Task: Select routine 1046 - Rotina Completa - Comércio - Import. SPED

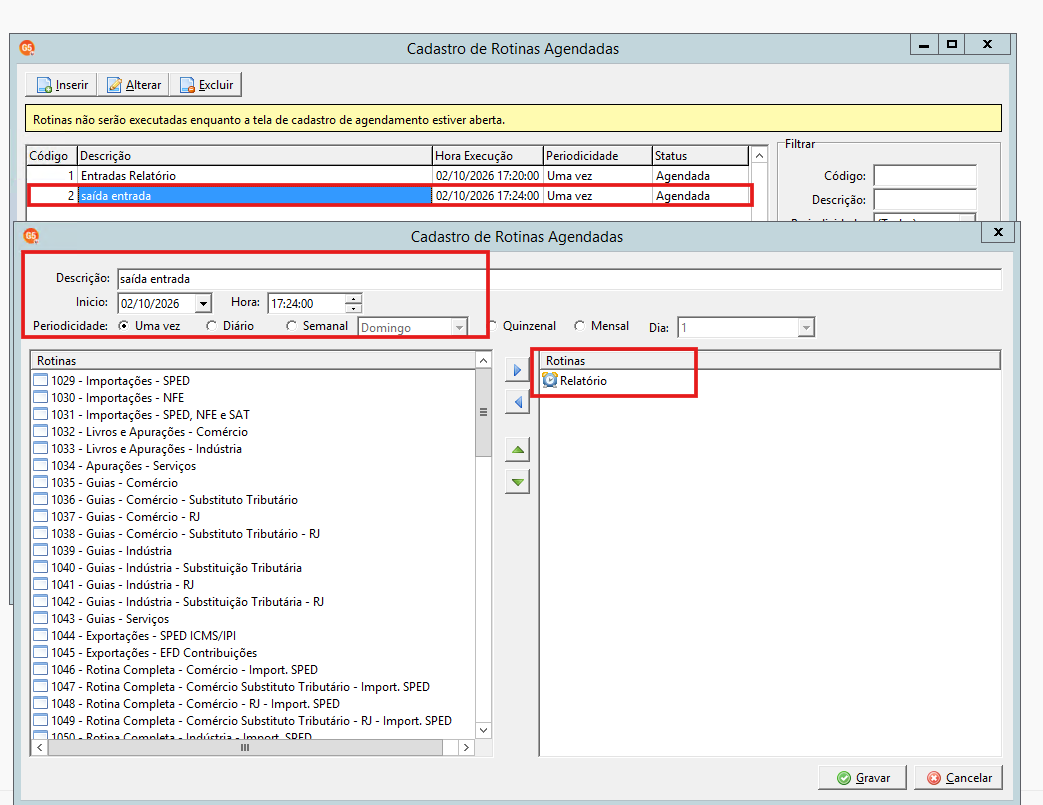Action: (176, 670)
